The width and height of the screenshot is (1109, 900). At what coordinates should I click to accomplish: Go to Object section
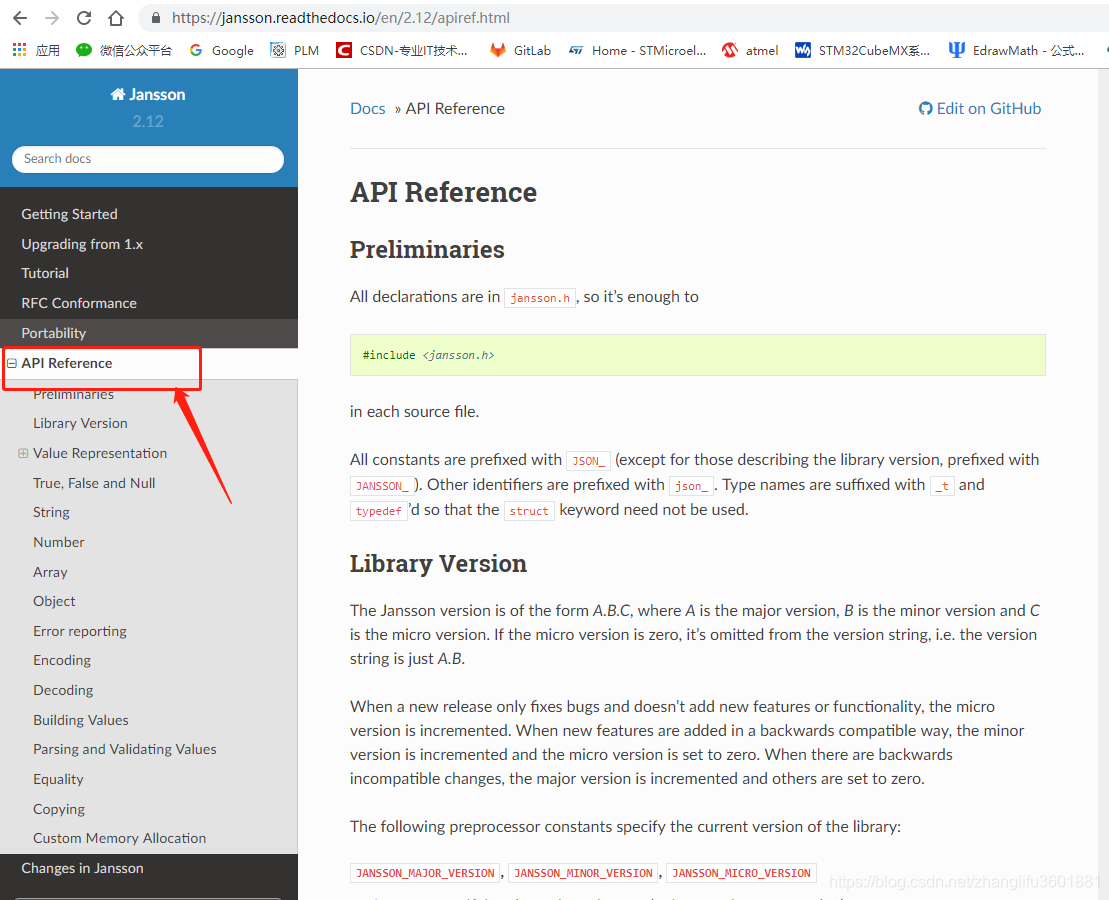(54, 601)
